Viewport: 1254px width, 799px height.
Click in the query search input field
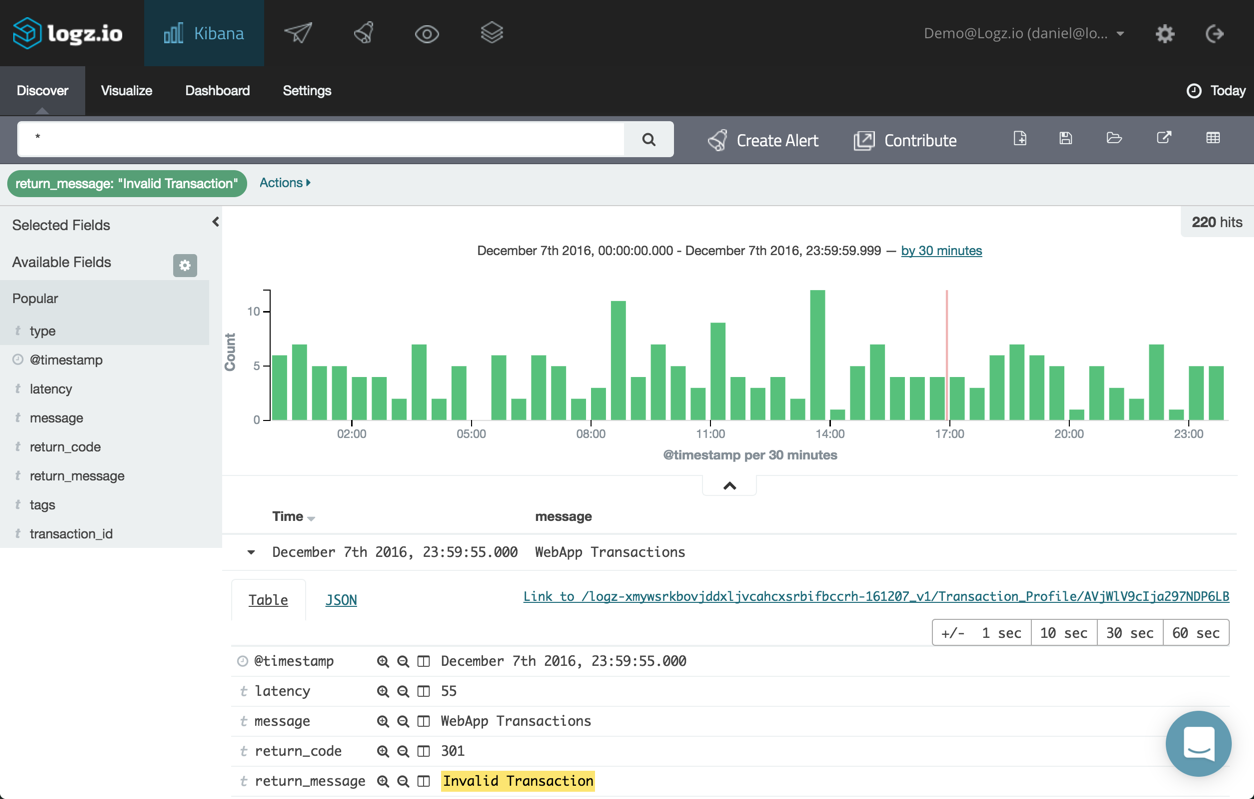(321, 139)
